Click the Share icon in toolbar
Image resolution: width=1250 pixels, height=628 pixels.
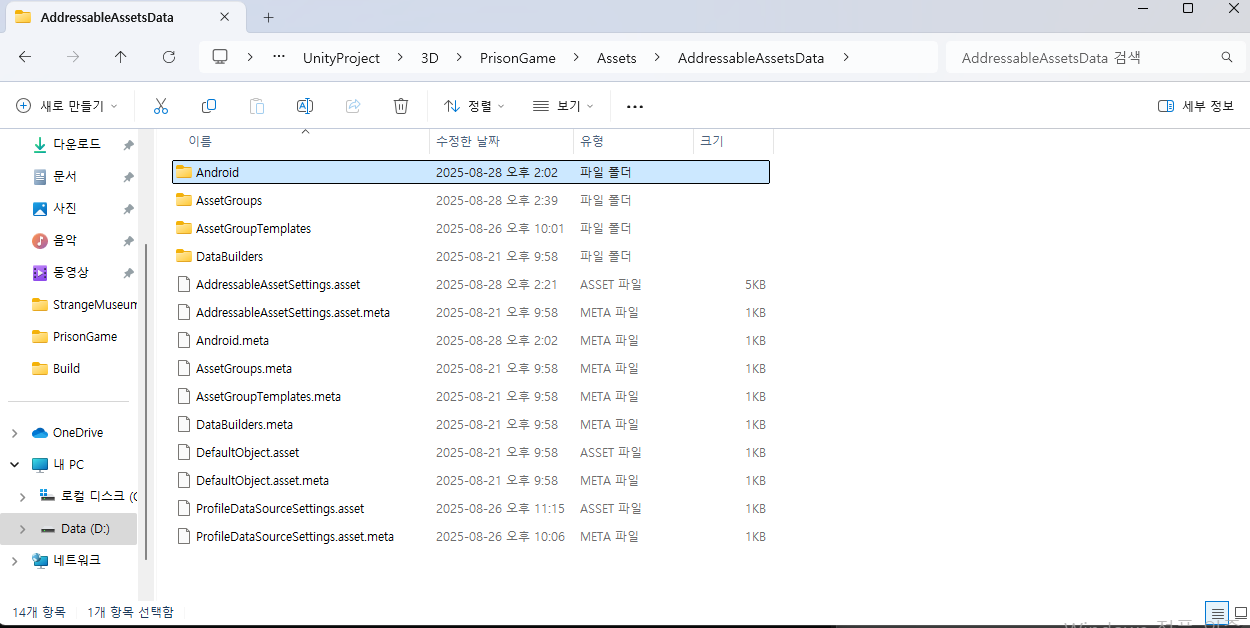pyautogui.click(x=353, y=106)
